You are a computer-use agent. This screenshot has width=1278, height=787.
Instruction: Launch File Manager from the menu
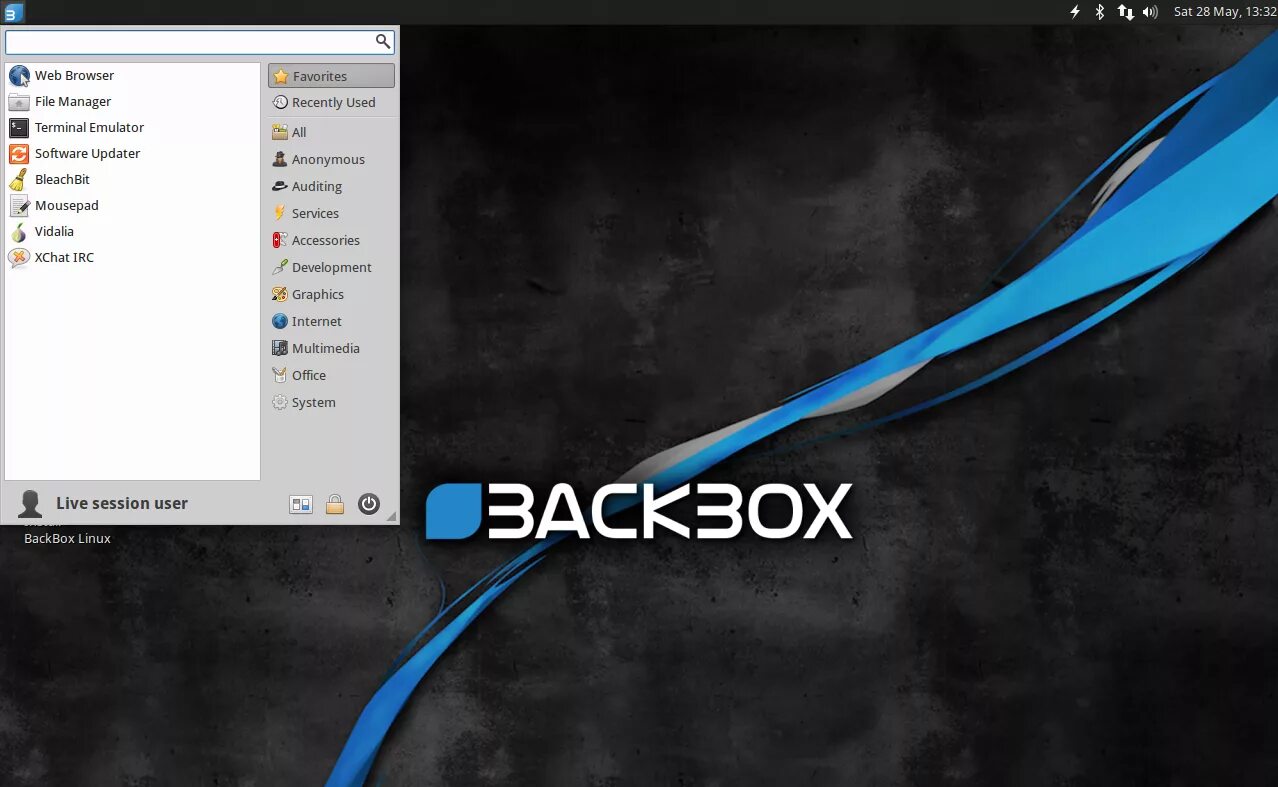coord(132,101)
